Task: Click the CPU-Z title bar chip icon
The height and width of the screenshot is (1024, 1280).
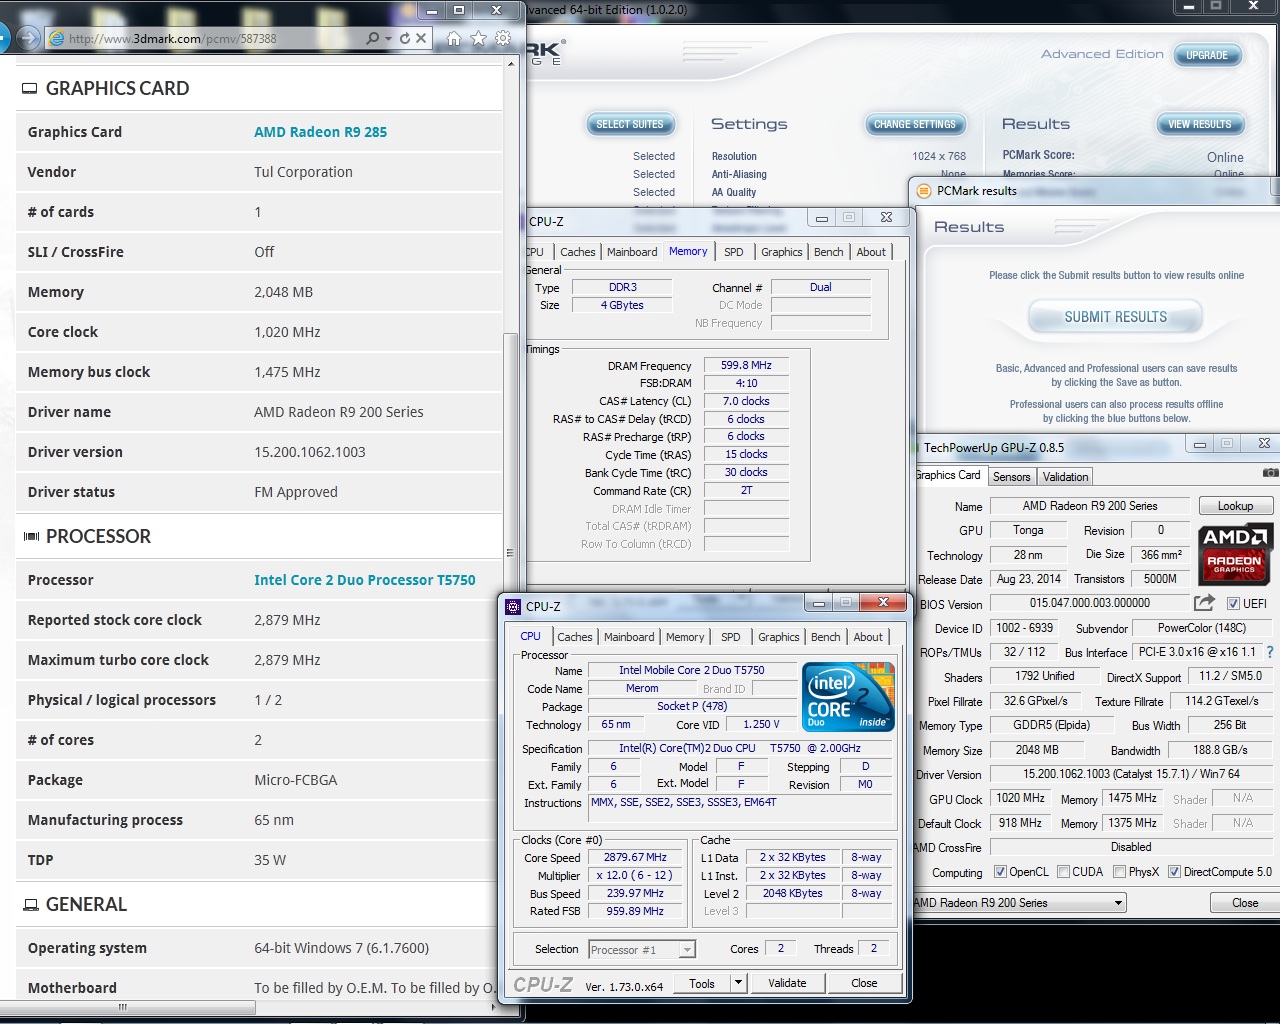Action: point(513,606)
